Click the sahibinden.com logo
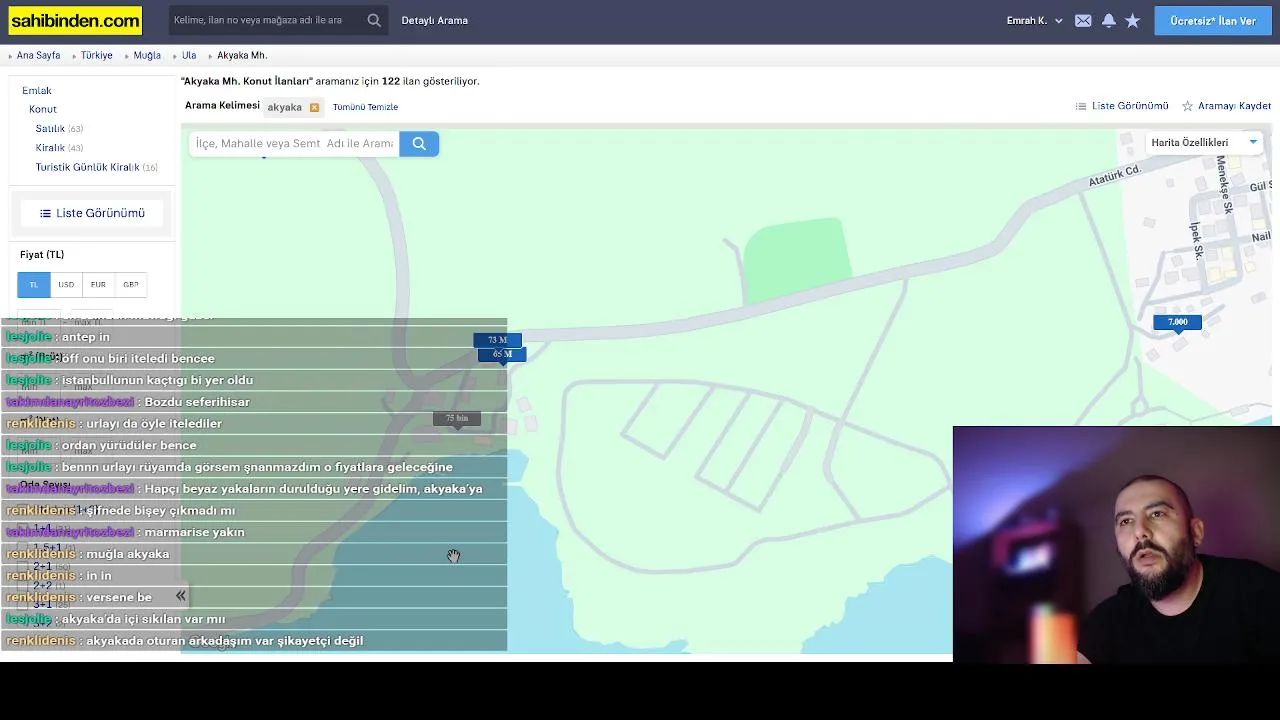Image resolution: width=1280 pixels, height=720 pixels. 76,20
